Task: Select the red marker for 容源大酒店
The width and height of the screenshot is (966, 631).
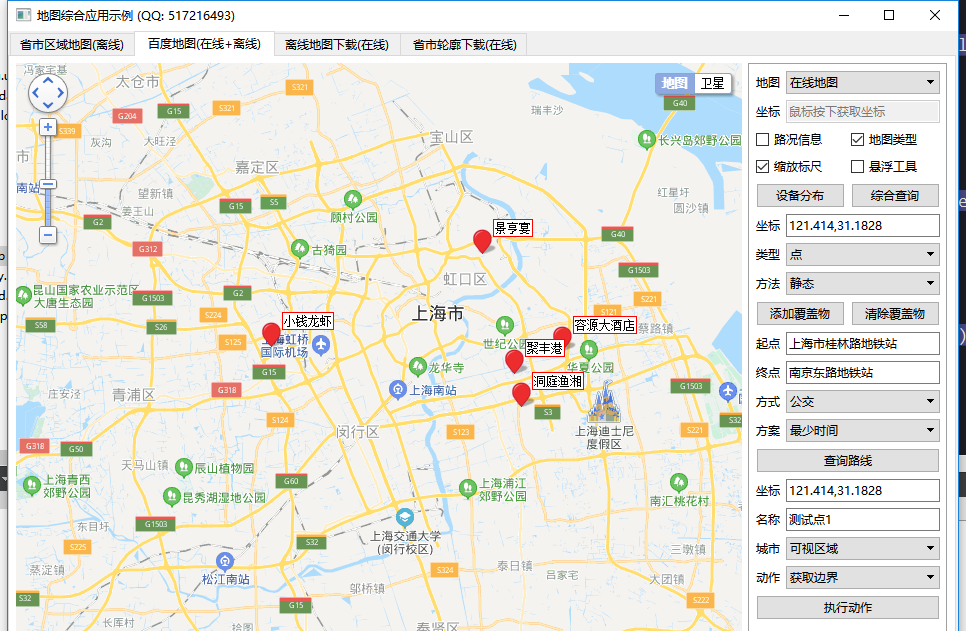Action: pyautogui.click(x=562, y=337)
